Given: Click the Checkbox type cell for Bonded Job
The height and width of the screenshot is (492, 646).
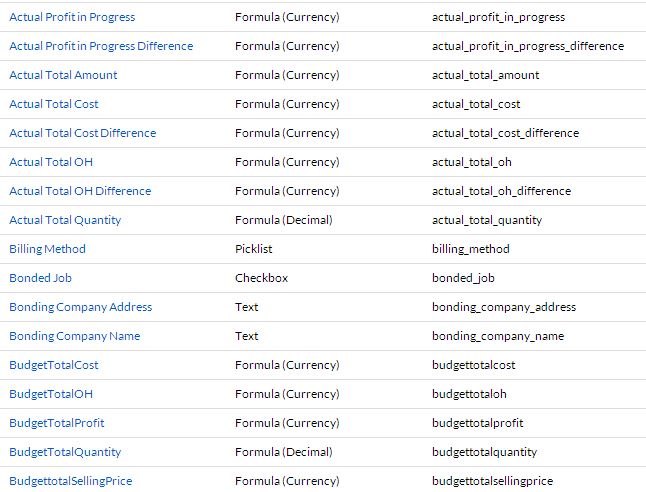Looking at the screenshot, I should click(x=261, y=278).
